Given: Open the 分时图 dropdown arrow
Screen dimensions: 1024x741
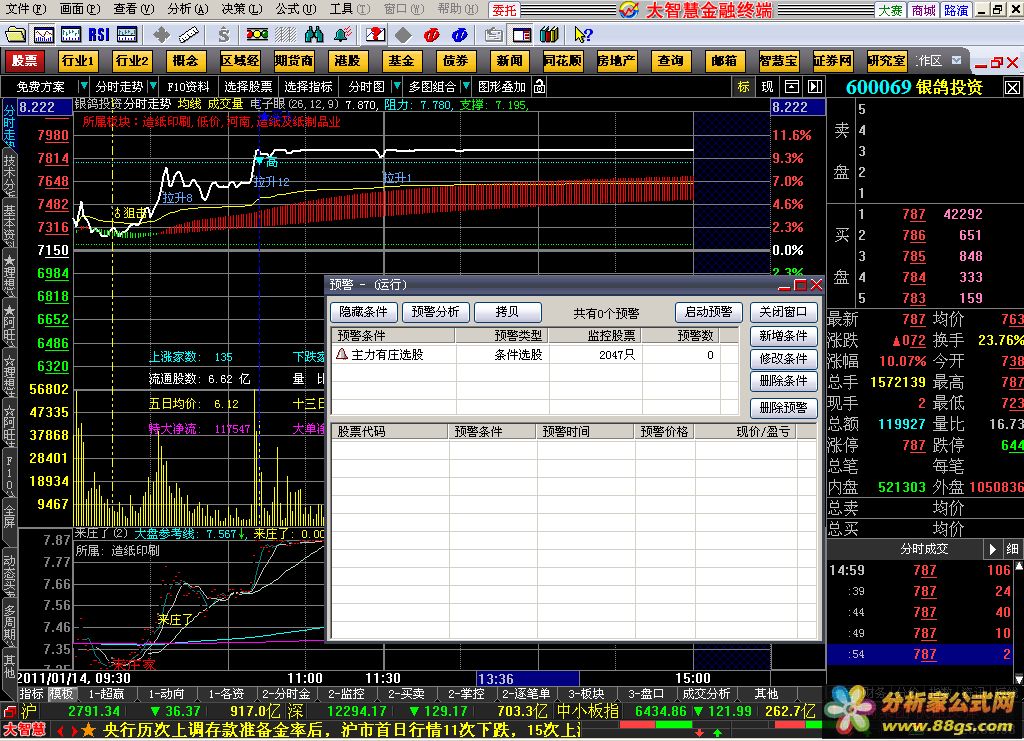Looking at the screenshot, I should click(396, 86).
